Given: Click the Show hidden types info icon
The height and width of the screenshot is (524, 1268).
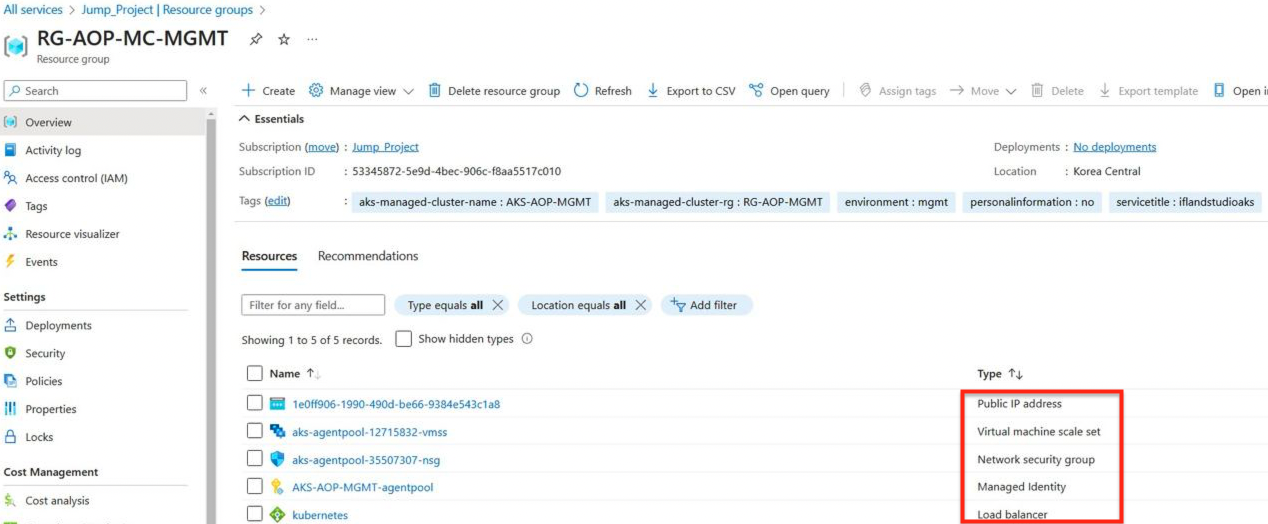Looking at the screenshot, I should click(x=527, y=339).
